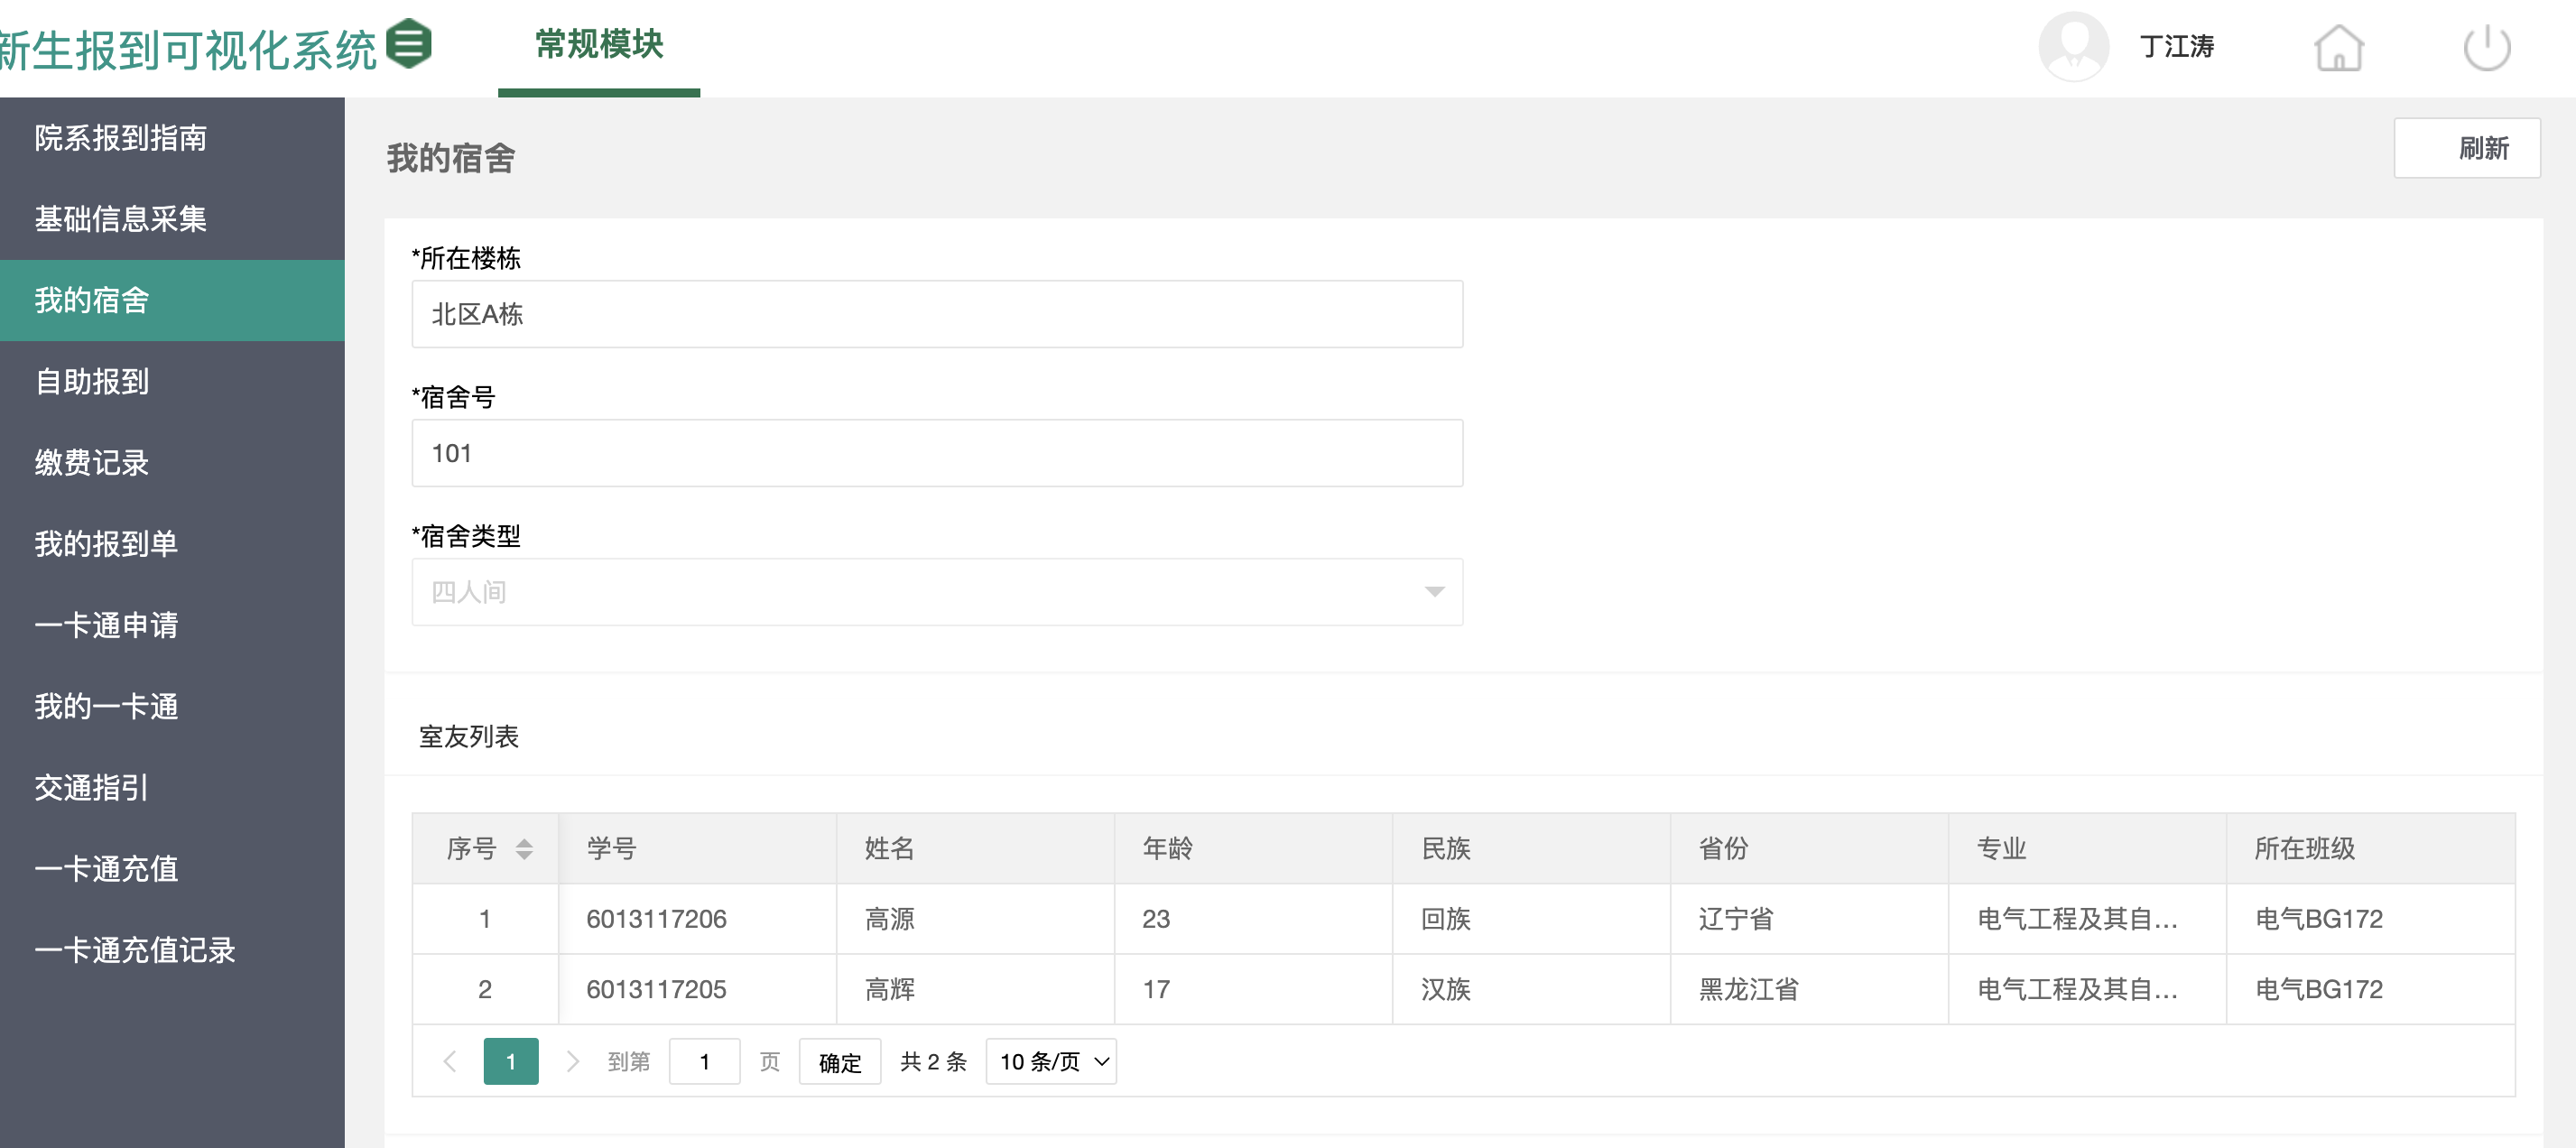Sort table by 序号 column arrows
The image size is (2576, 1148).
524,849
